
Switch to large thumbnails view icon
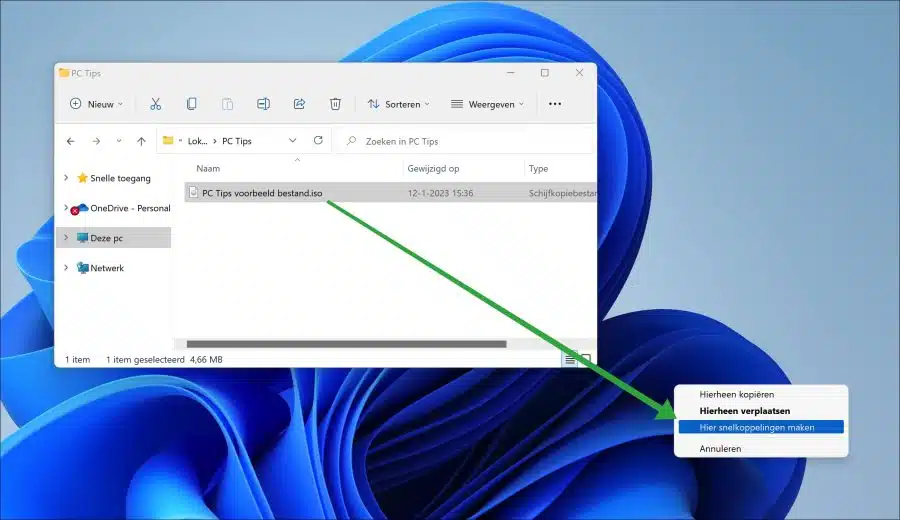(585, 360)
